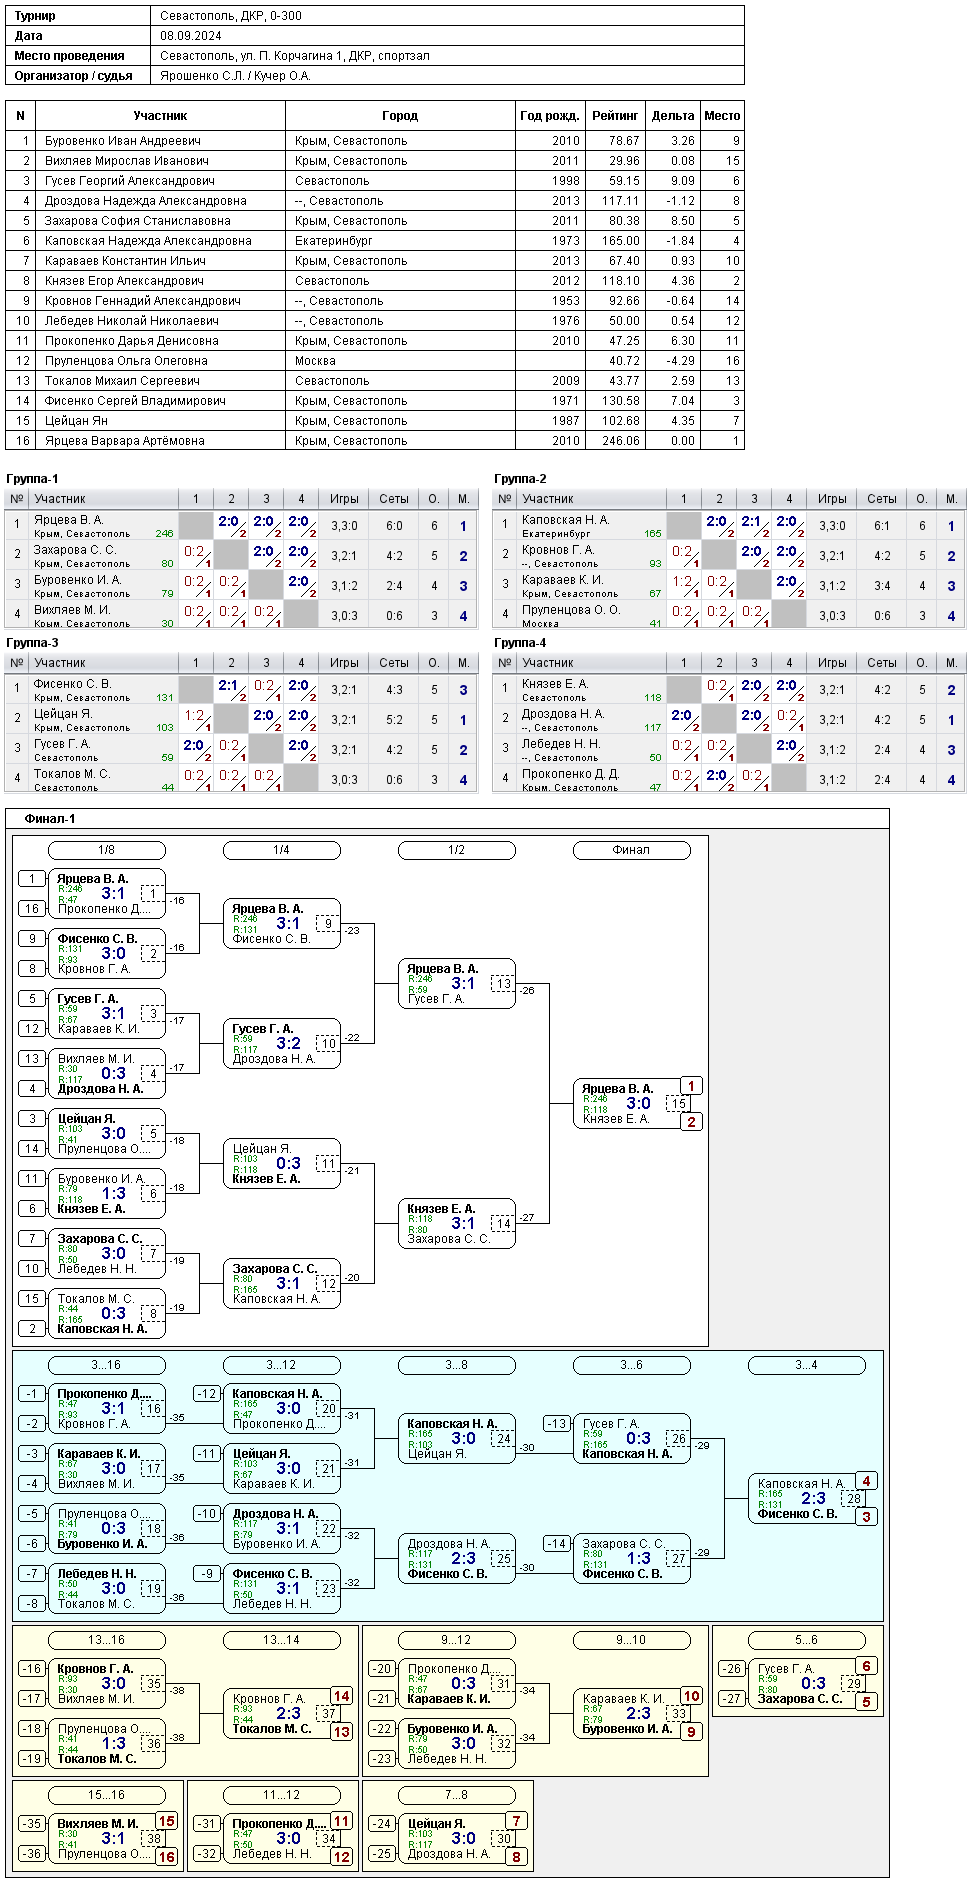Click the red second-place badge under the final match
This screenshot has width=976, height=1883.
pos(691,1122)
